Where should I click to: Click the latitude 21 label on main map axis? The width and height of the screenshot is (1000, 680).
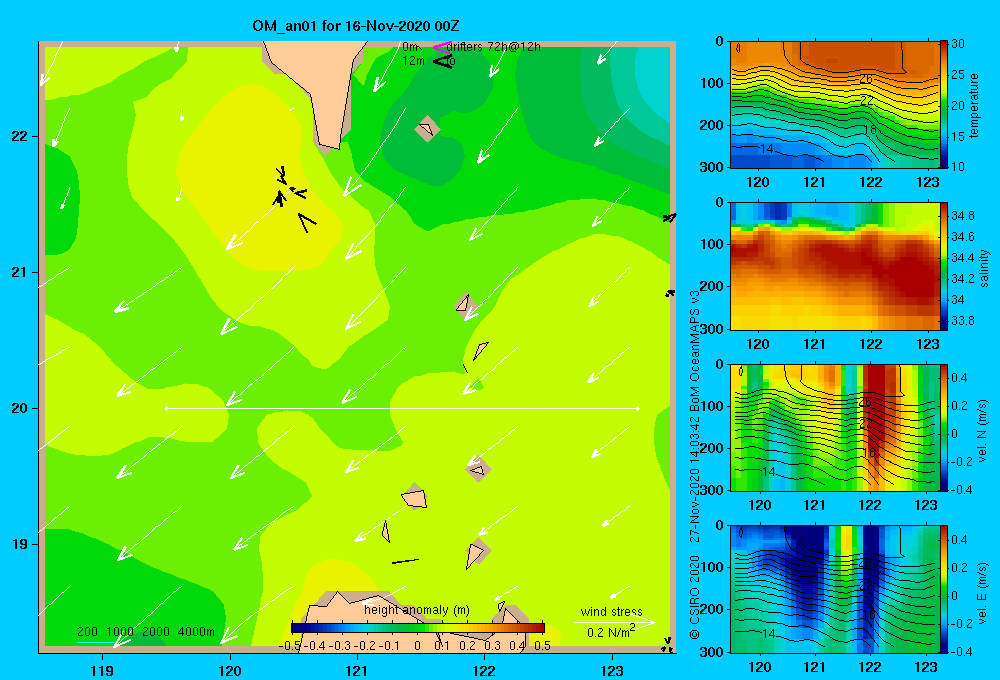(19, 272)
